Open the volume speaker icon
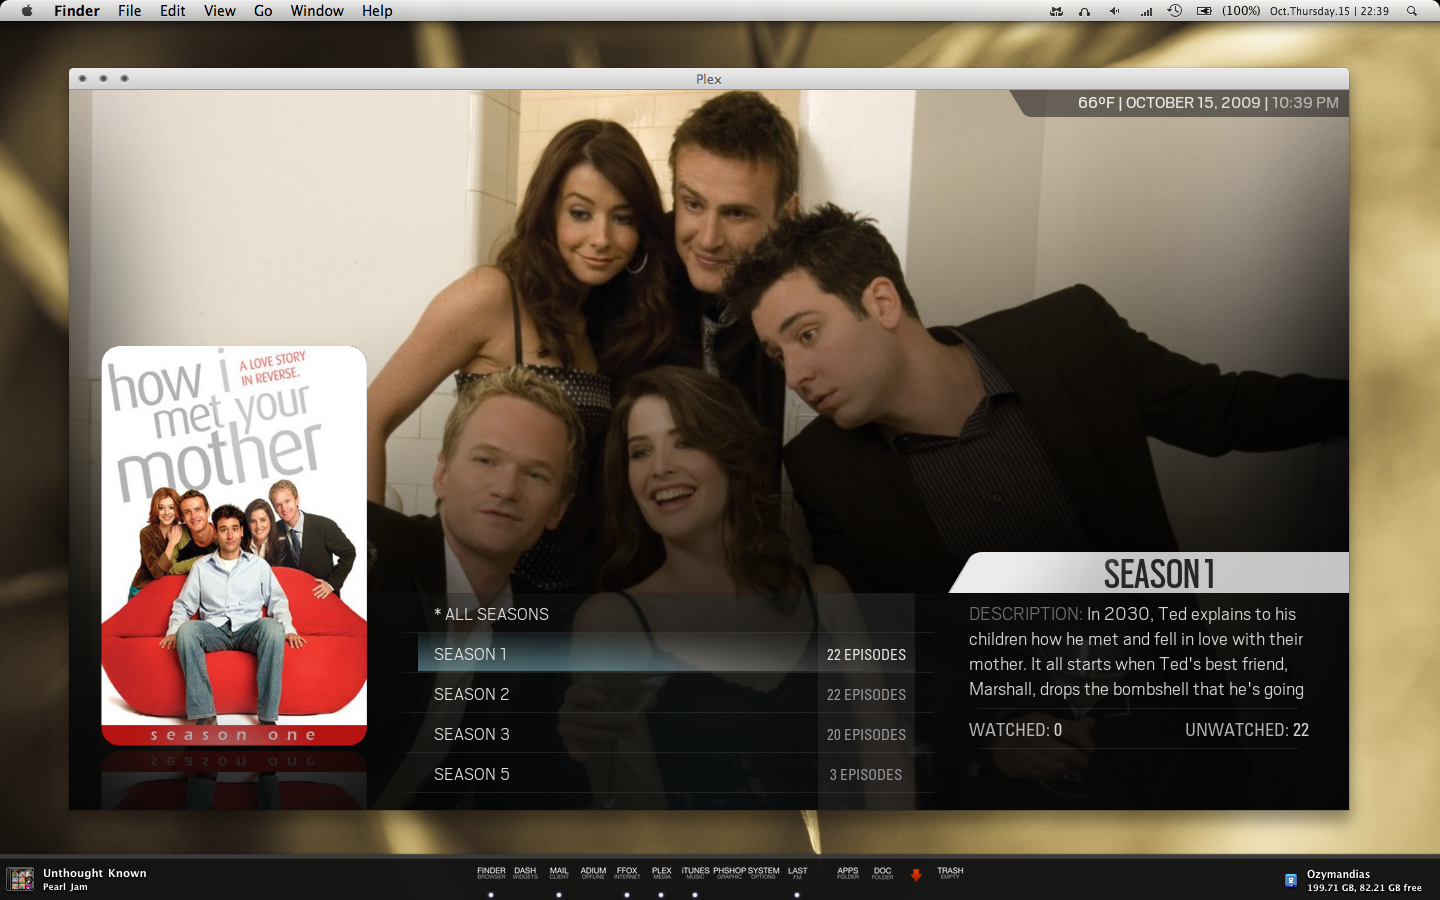The width and height of the screenshot is (1440, 900). pyautogui.click(x=1114, y=11)
